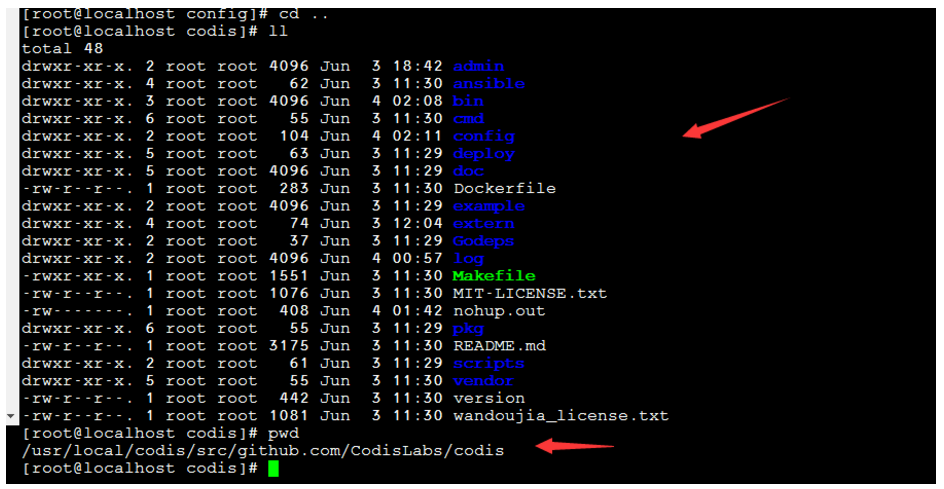Click the time '00:57' on log row
Screen dimensions: 944x489
417,258
